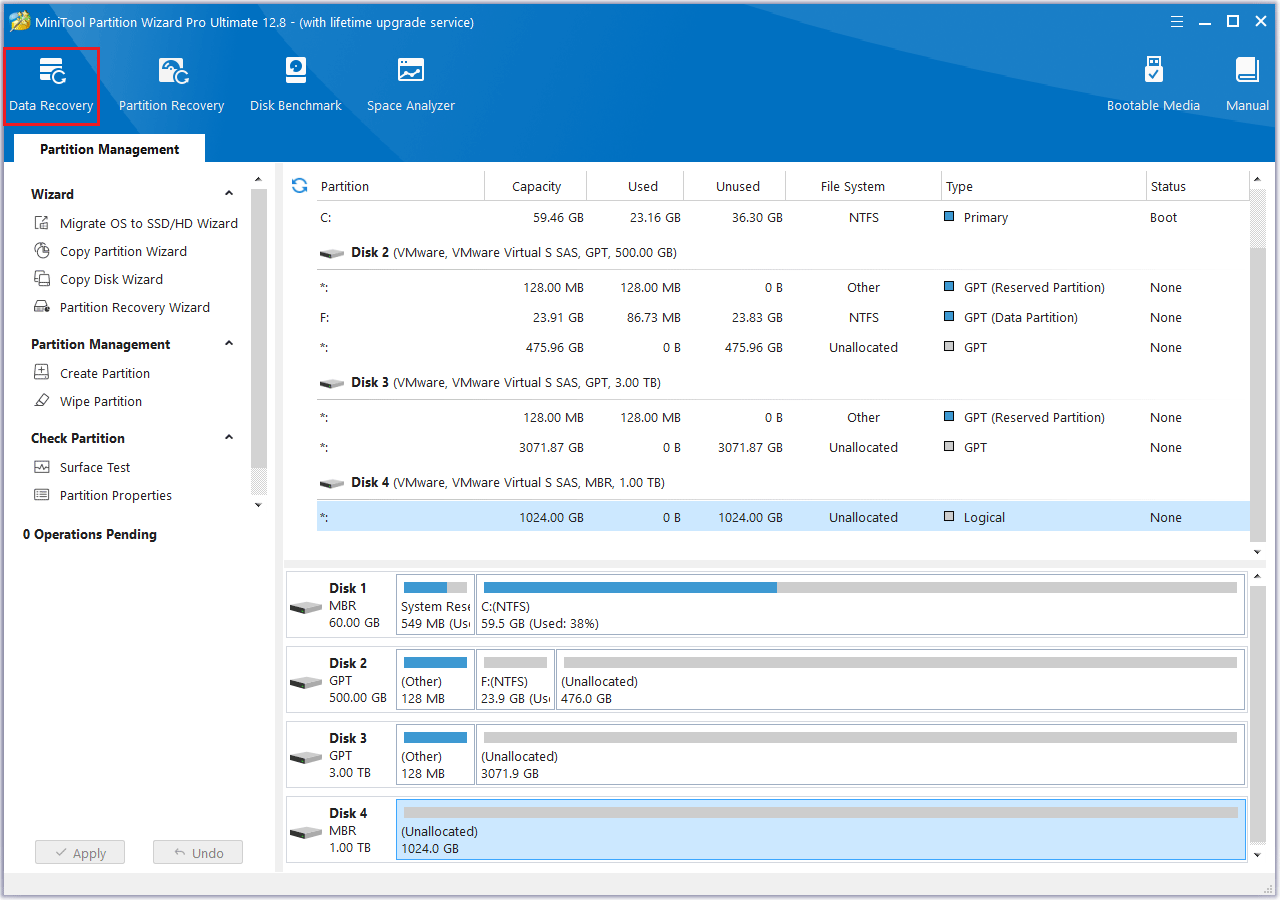The height and width of the screenshot is (900, 1280).
Task: Start the Migrate OS to SSD/HD Wizard
Action: pyautogui.click(x=148, y=223)
